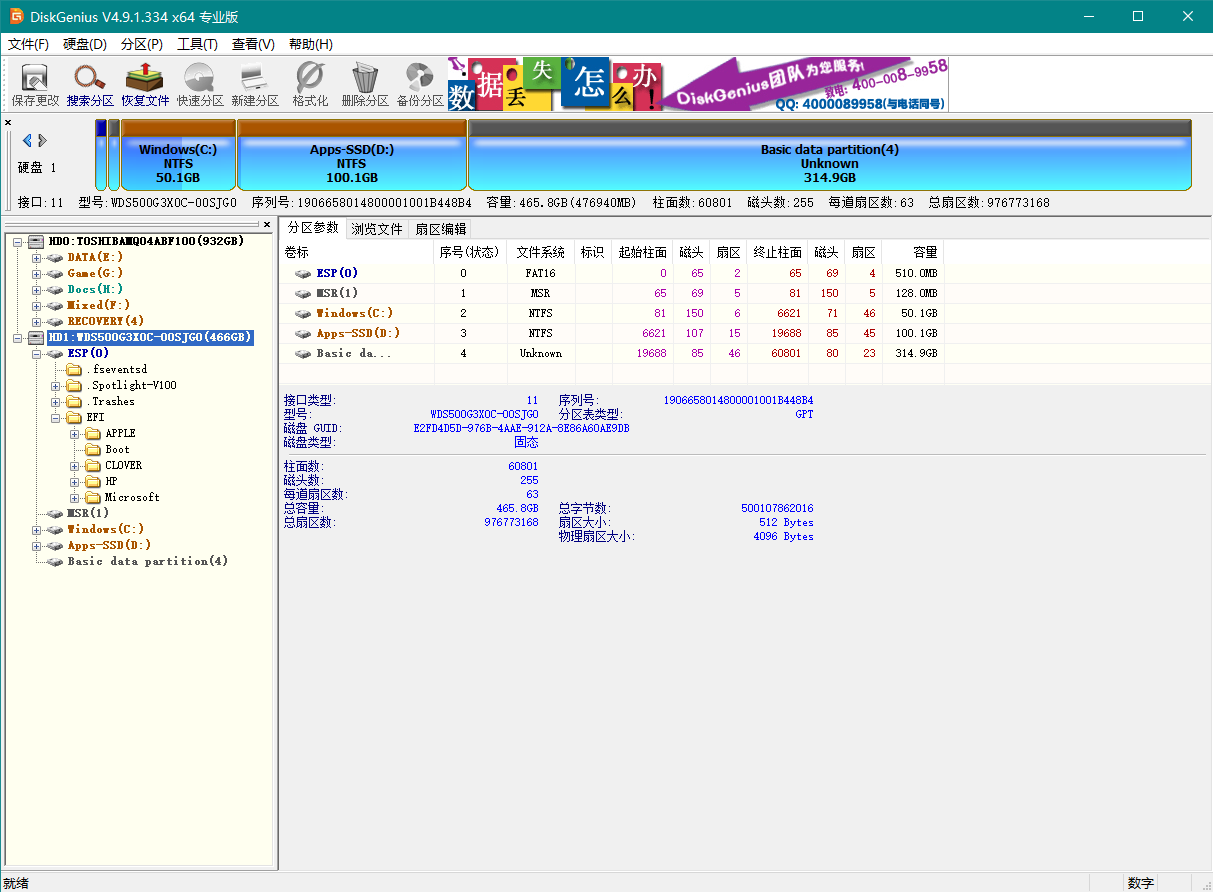This screenshot has height=892, width=1213.
Task: Click the 数字 status bar indicator
Action: point(1141,883)
